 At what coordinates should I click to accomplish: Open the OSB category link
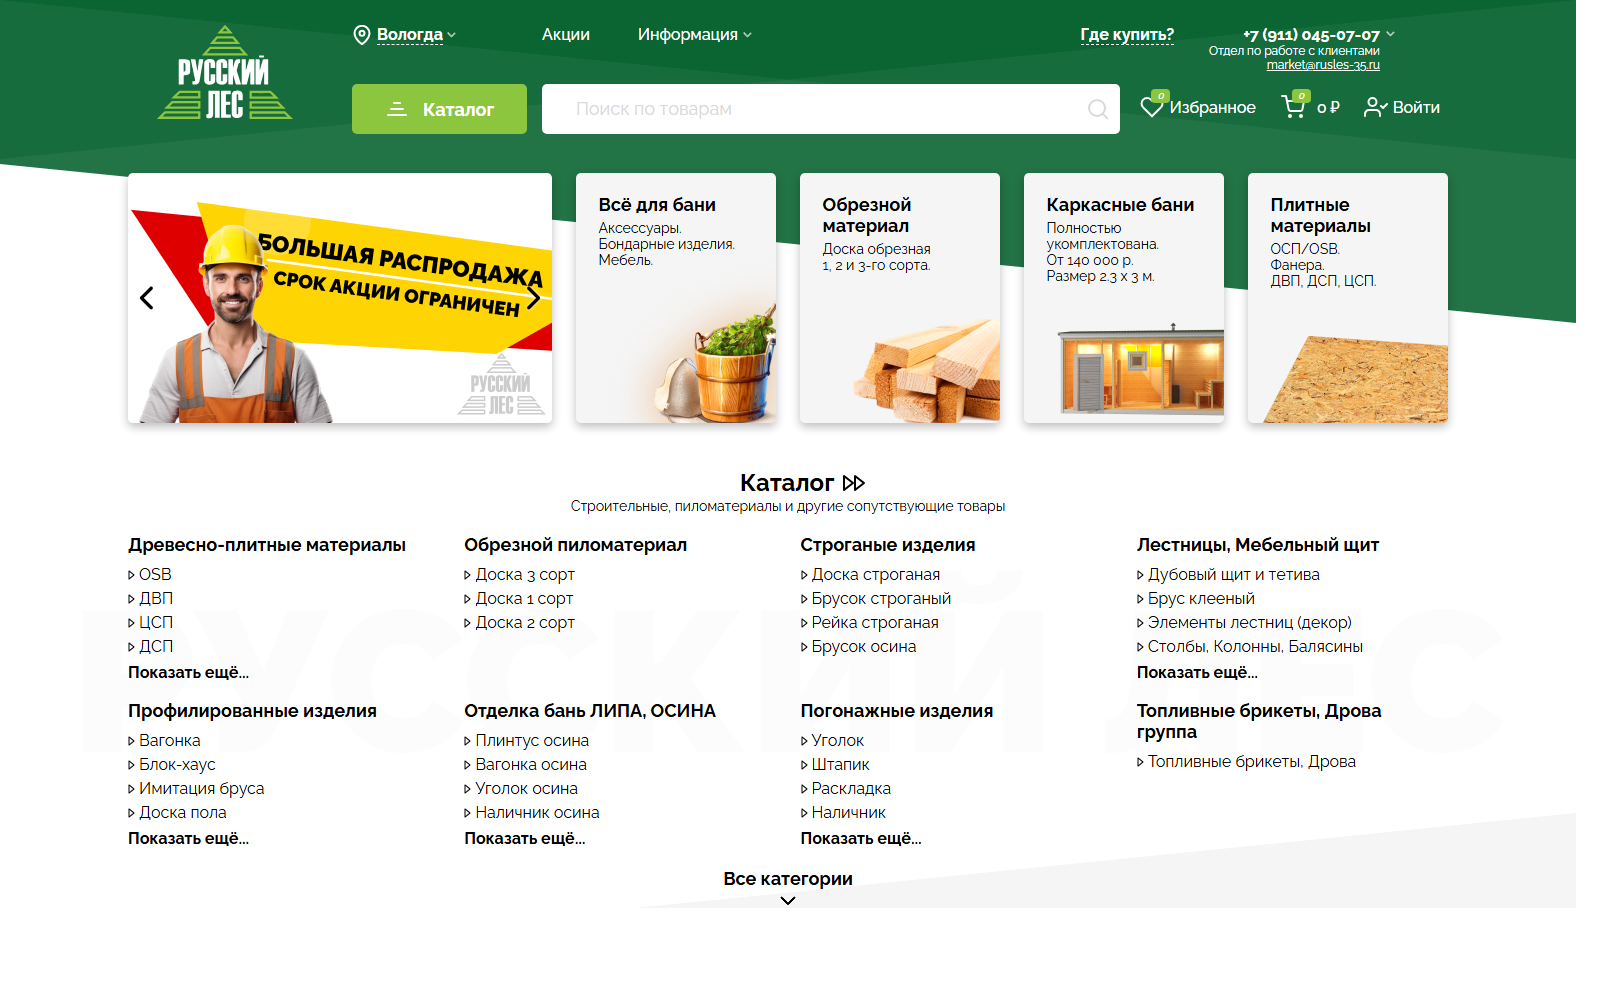(155, 574)
